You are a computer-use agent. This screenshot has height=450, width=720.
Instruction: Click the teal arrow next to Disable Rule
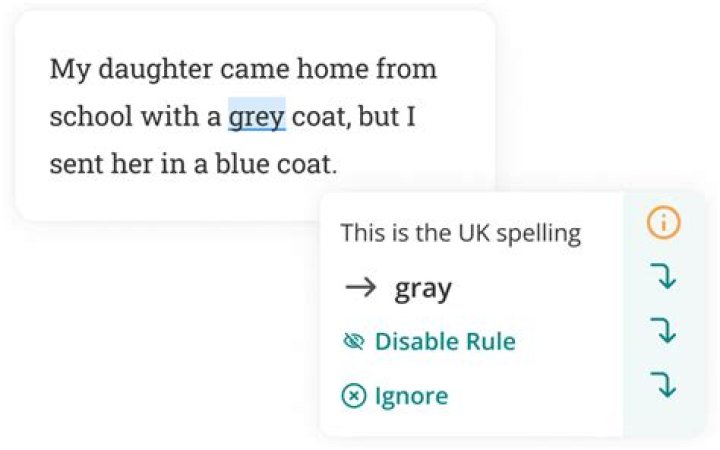[663, 330]
